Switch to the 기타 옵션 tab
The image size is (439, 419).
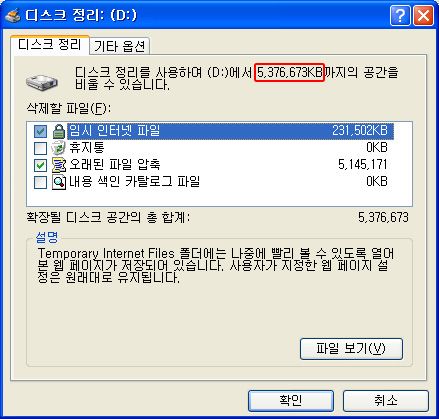pyautogui.click(x=119, y=46)
